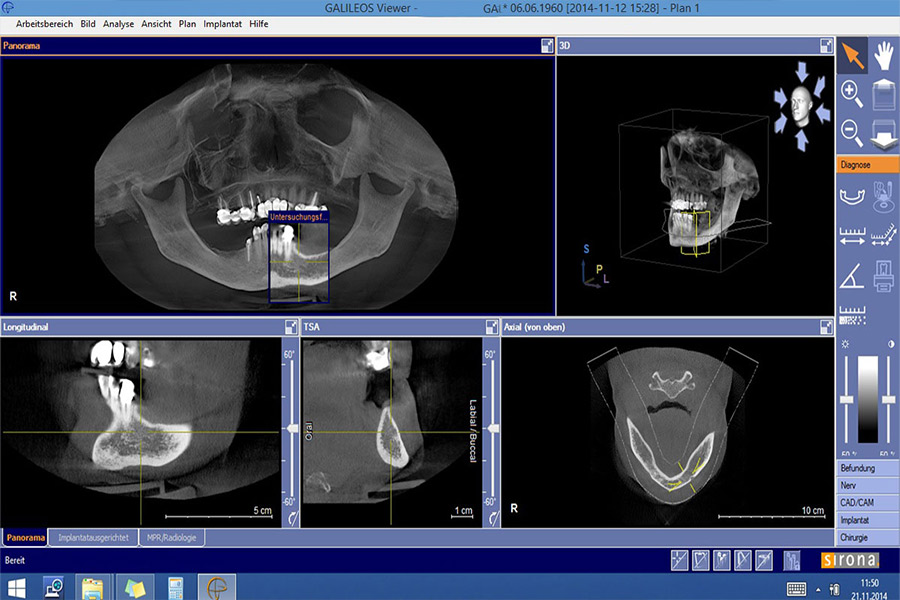Expand the Implantat panel in sidebar
The image size is (900, 600).
(x=867, y=520)
